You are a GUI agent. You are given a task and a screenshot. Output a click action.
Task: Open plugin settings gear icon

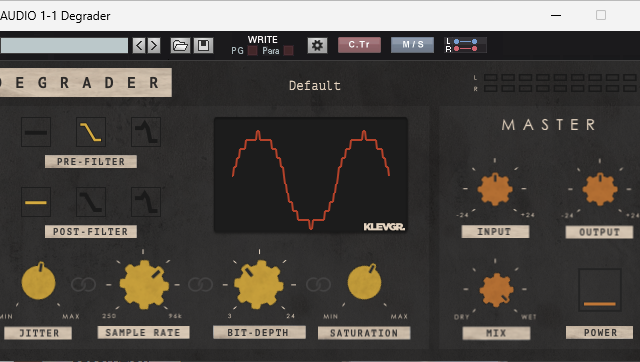(317, 45)
